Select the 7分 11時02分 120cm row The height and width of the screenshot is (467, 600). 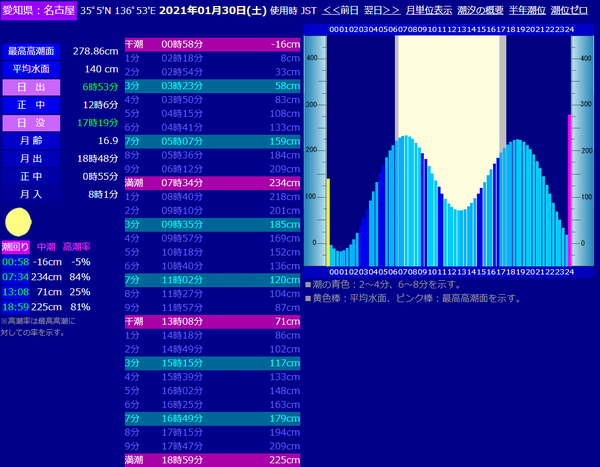[212, 280]
